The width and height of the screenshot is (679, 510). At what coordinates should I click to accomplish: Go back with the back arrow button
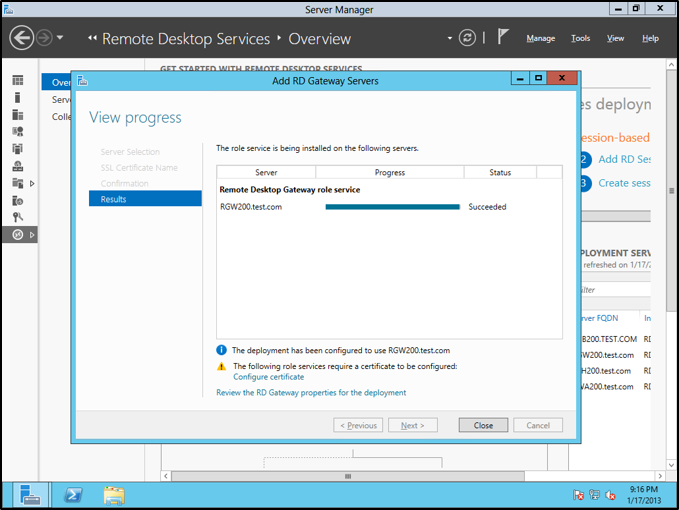click(x=22, y=38)
